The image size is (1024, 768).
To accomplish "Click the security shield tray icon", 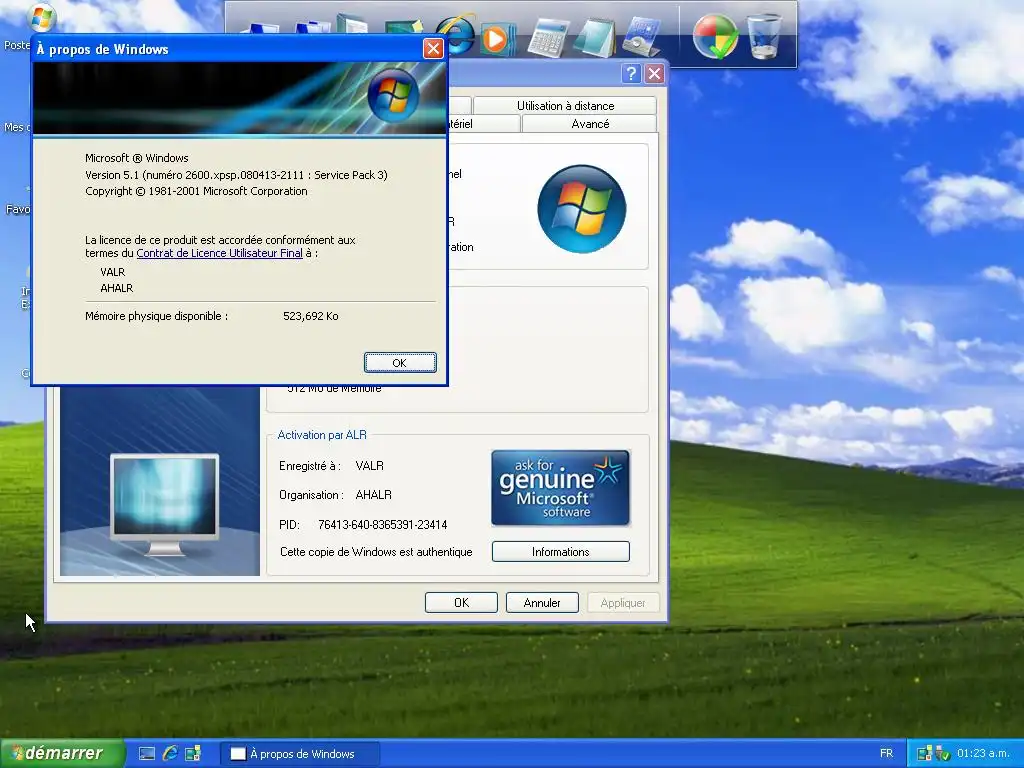I will [x=942, y=754].
